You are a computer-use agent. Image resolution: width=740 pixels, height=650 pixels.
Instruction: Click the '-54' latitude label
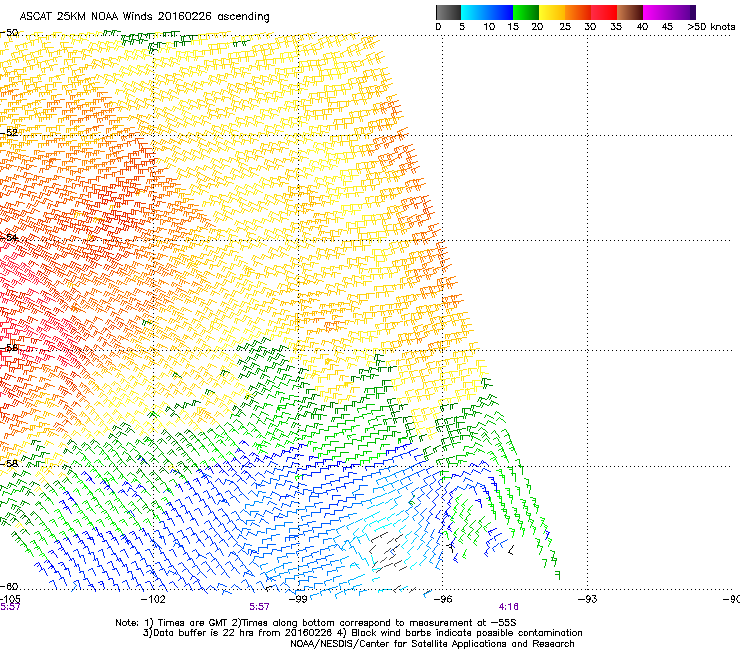pos(9,237)
